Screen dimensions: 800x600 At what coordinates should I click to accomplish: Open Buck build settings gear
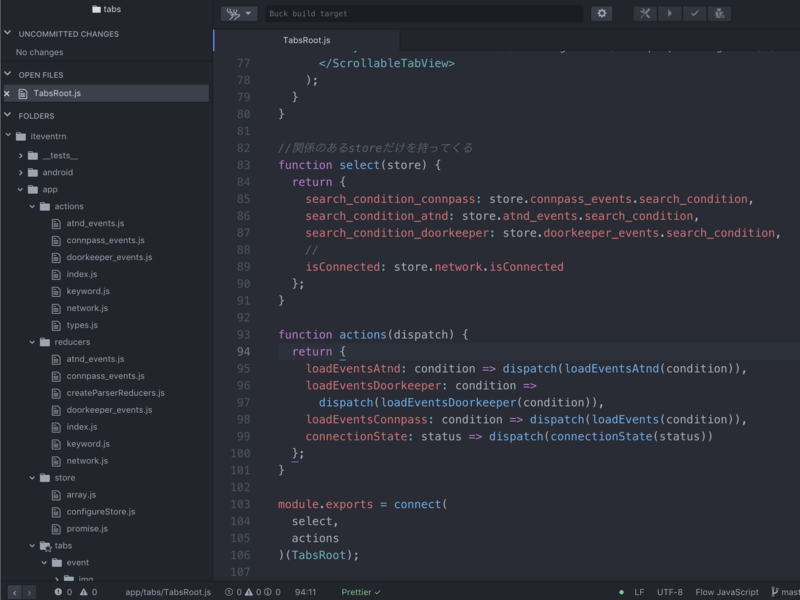601,14
